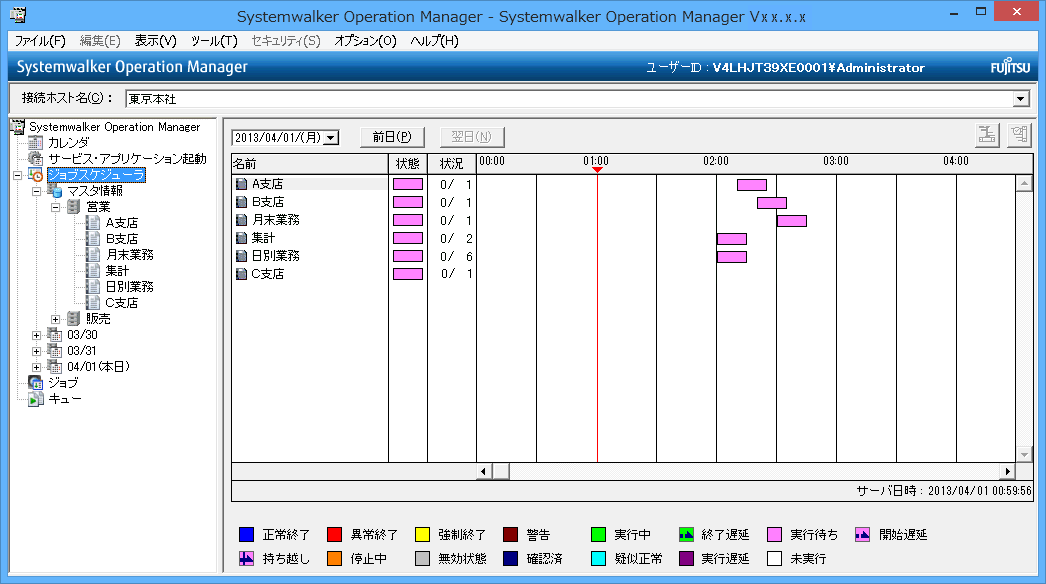Image resolution: width=1046 pixels, height=584 pixels.
Task: Click the 03/31 calendar icon in tree
Action: tap(55, 351)
